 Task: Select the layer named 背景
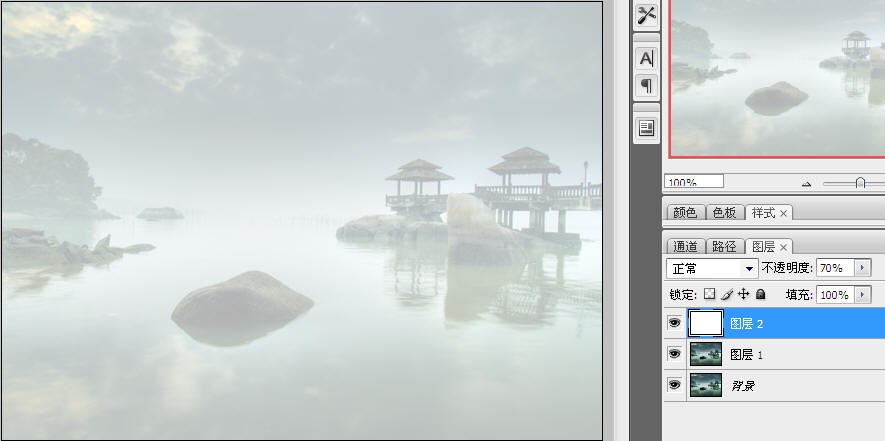(743, 386)
